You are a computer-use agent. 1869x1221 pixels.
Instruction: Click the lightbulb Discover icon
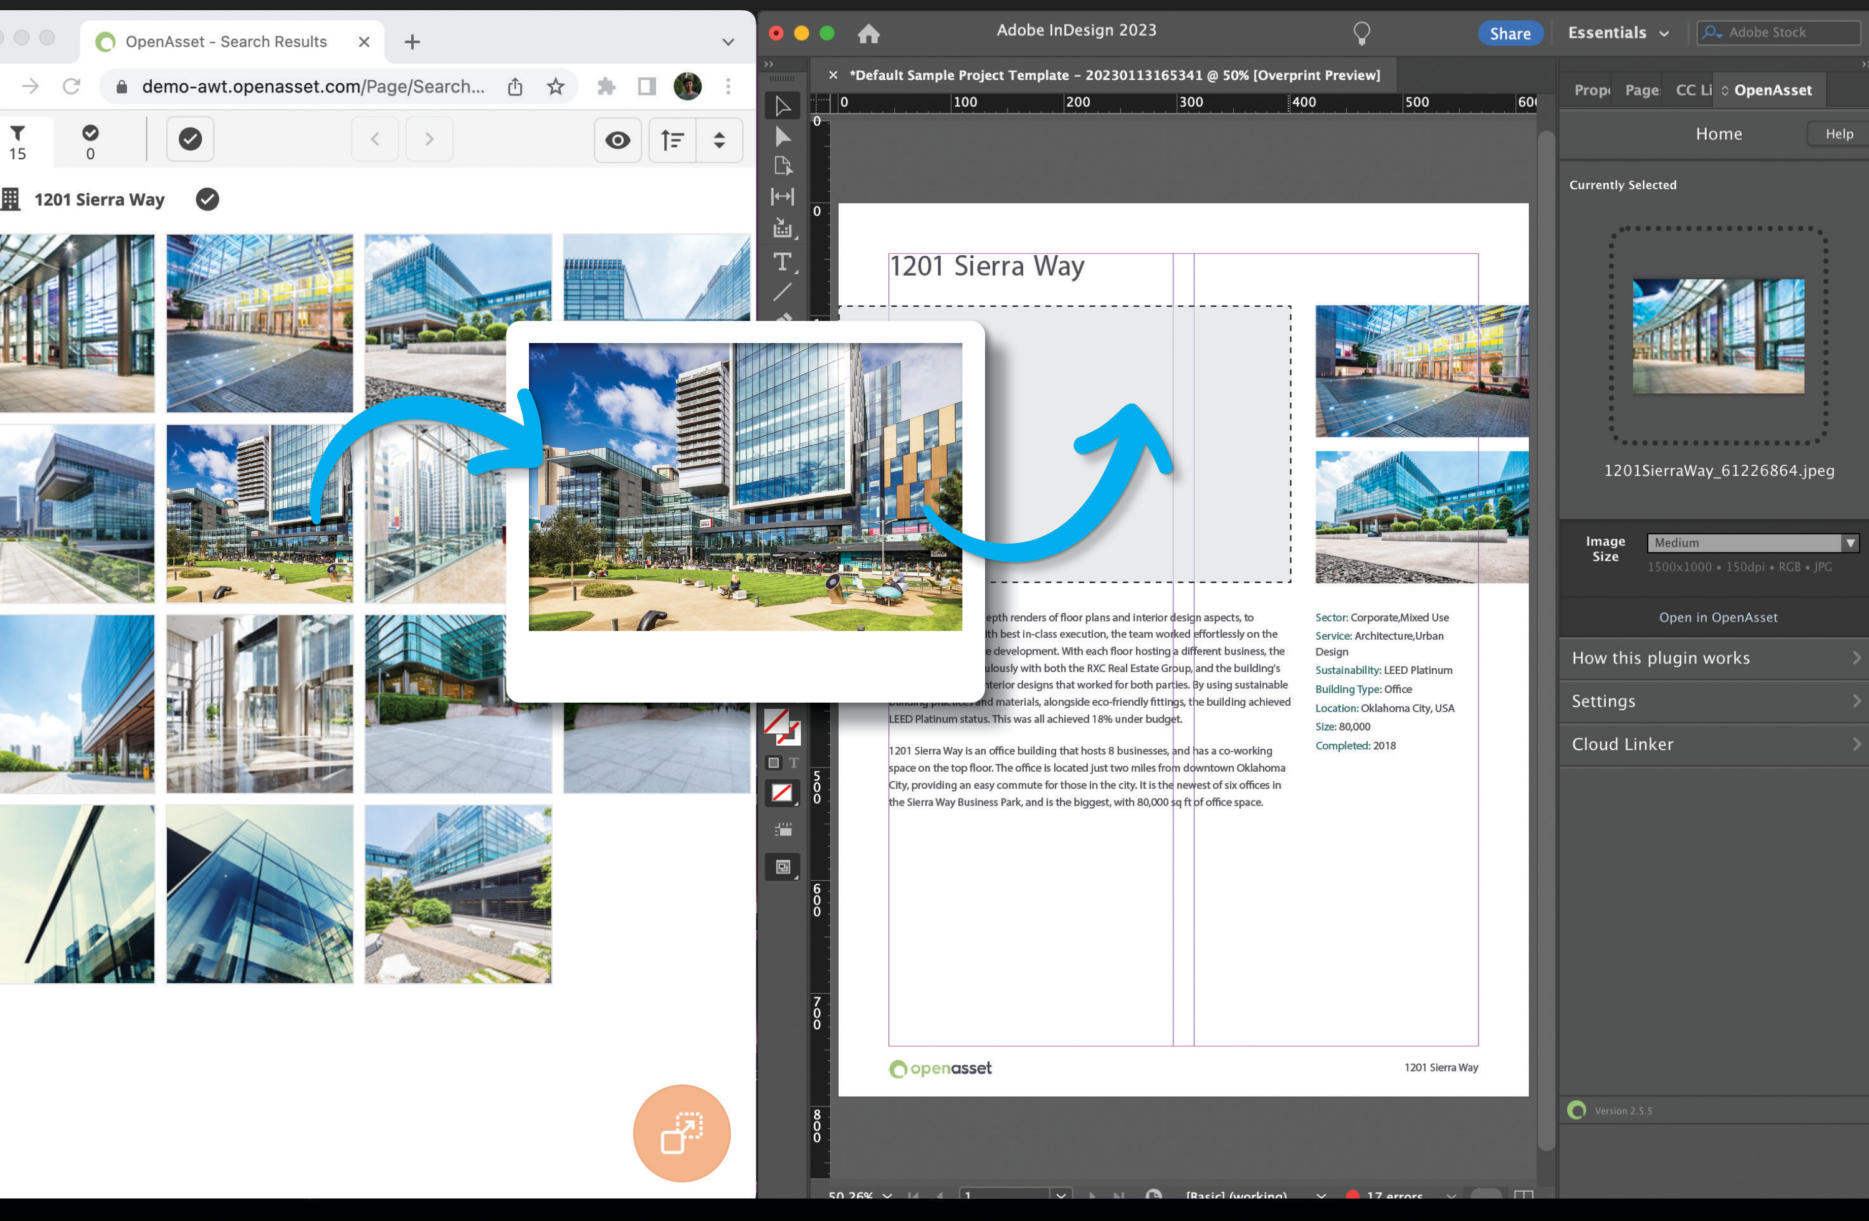click(x=1361, y=33)
